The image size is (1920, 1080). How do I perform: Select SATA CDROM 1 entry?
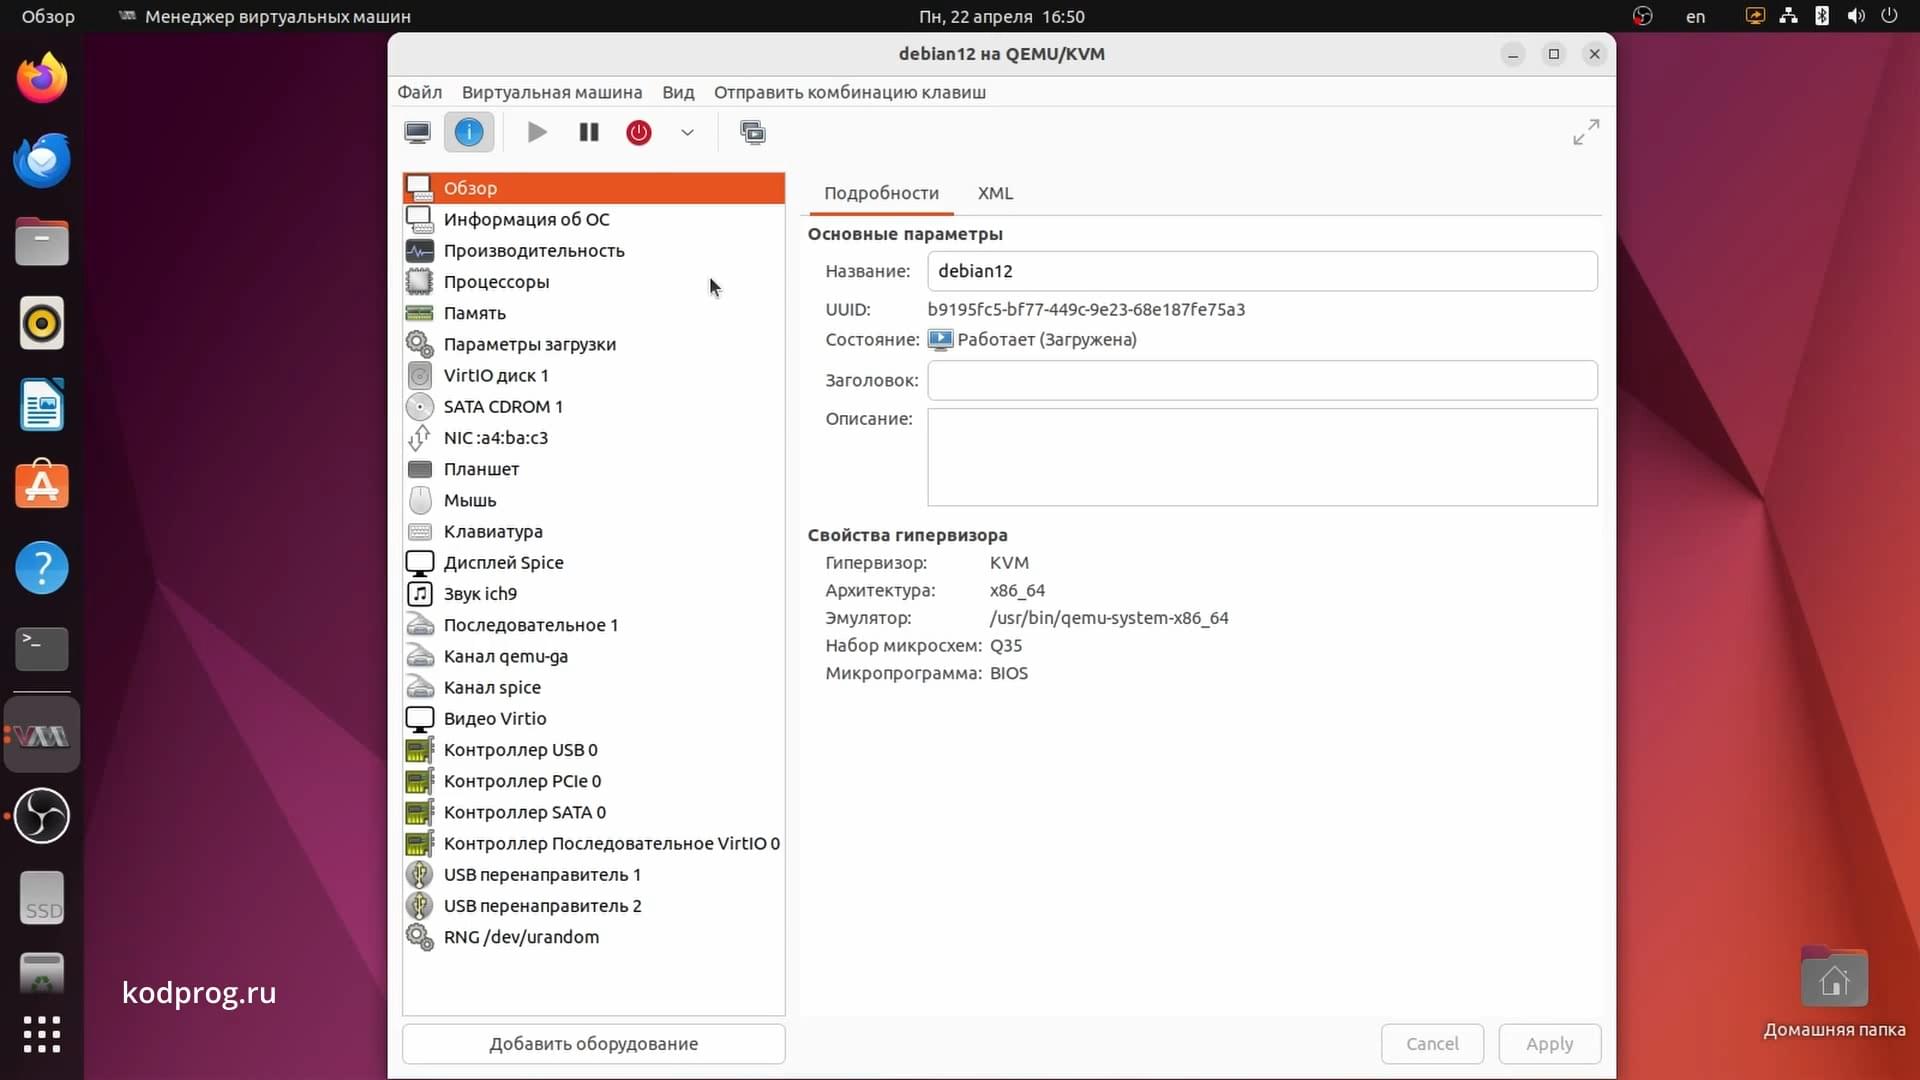pyautogui.click(x=594, y=406)
